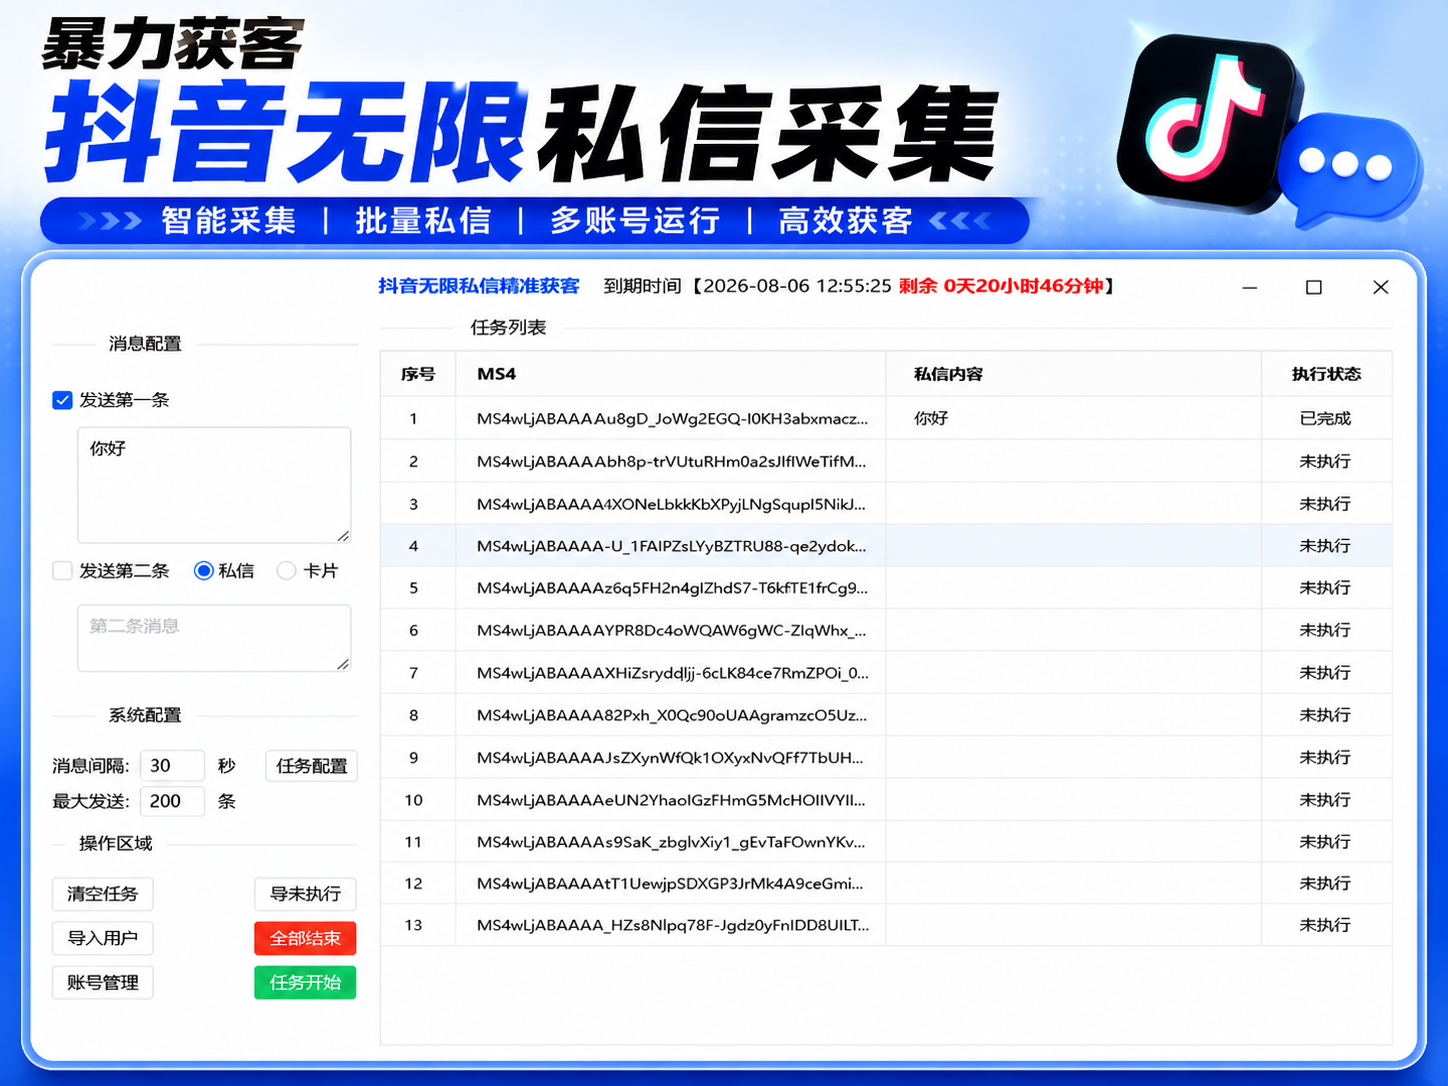Select row MS4wLjABAAAA82Pxh_X0Qc90oUAA

(886, 715)
